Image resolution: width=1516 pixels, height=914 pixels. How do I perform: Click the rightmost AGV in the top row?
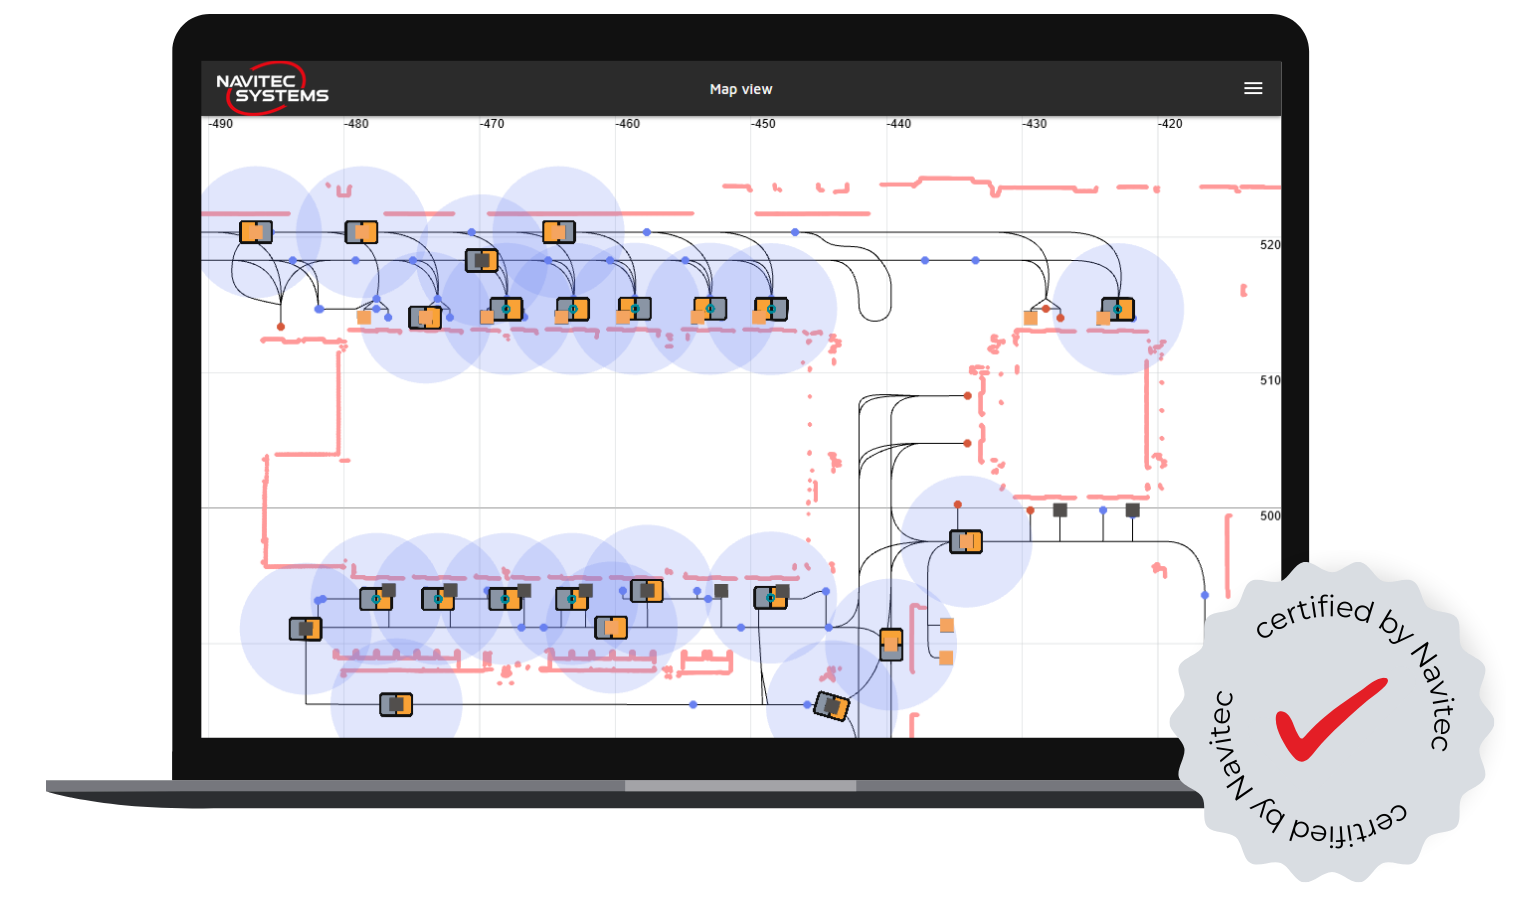[x=1117, y=311]
